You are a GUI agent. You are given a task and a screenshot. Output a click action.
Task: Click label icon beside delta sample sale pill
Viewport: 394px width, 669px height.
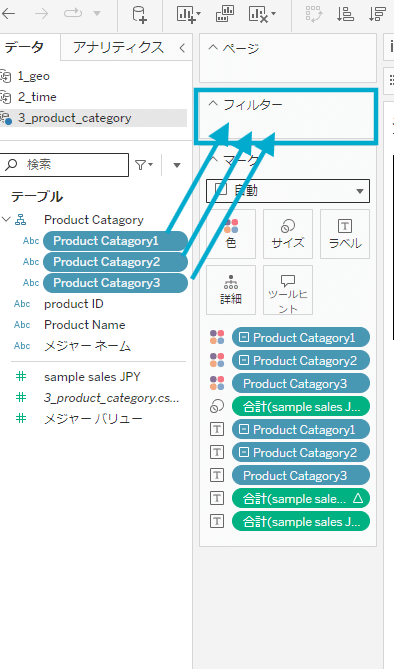pos(217,498)
